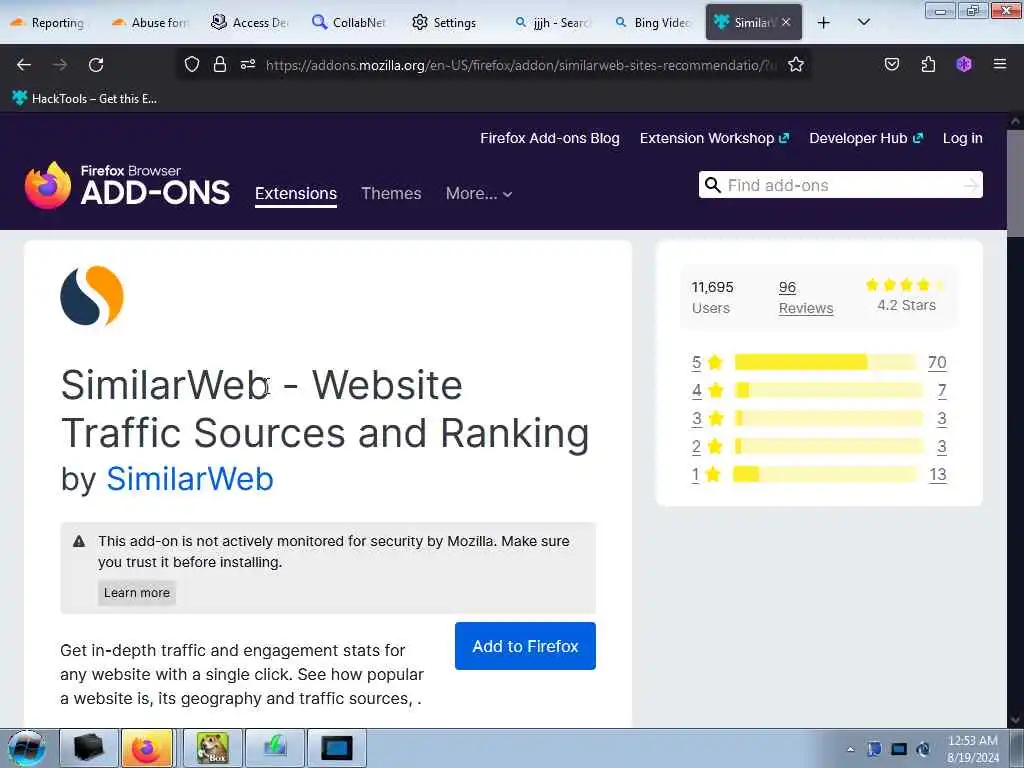Screen dimensions: 1024x768
Task: Switch to the Abuse form tab
Action: 150,22
